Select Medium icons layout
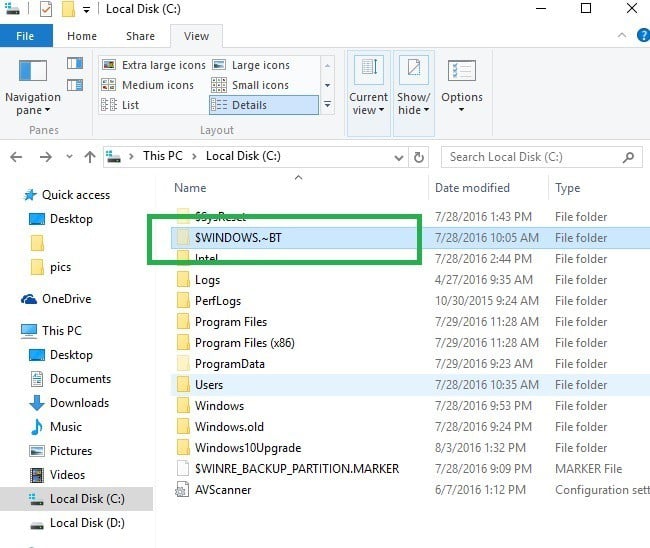650x548 pixels. point(148,85)
